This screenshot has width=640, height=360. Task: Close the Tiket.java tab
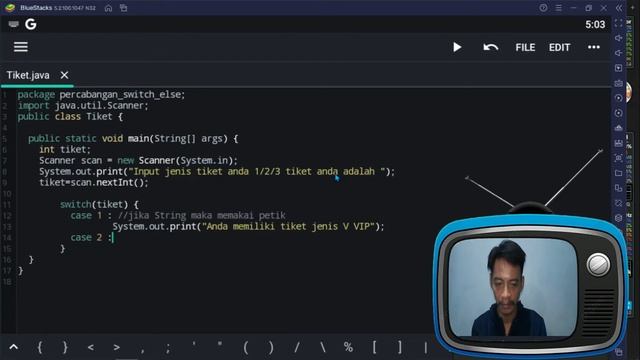point(64,75)
